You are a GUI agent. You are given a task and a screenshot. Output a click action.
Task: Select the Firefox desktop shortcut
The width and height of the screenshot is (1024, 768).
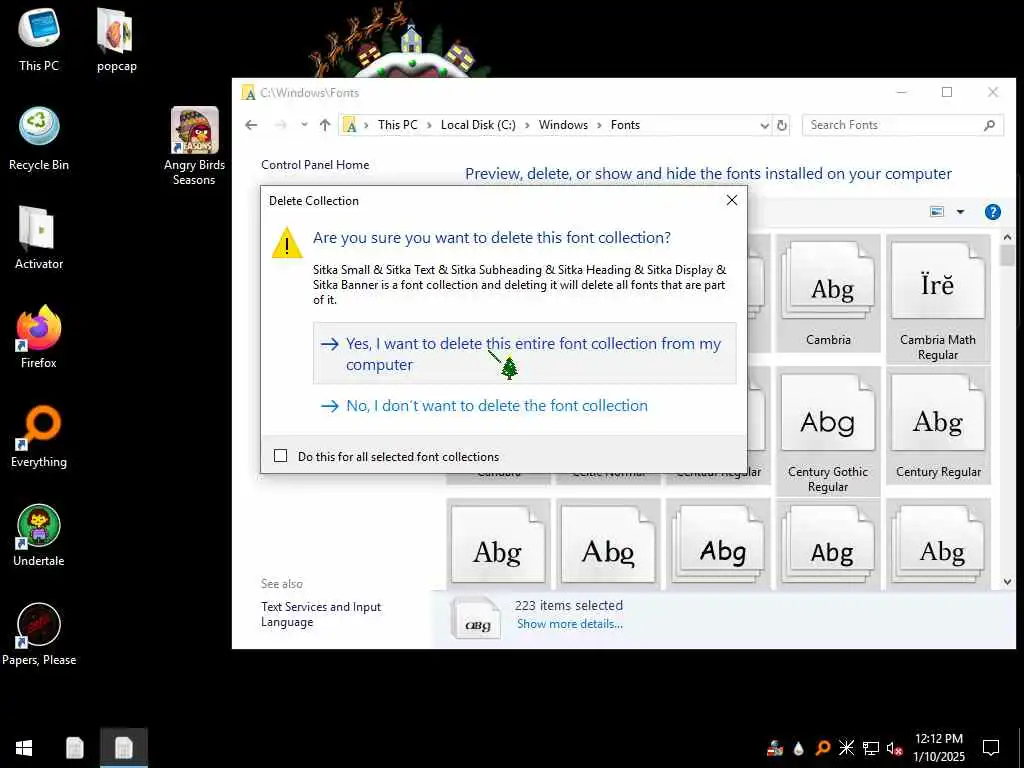[39, 337]
